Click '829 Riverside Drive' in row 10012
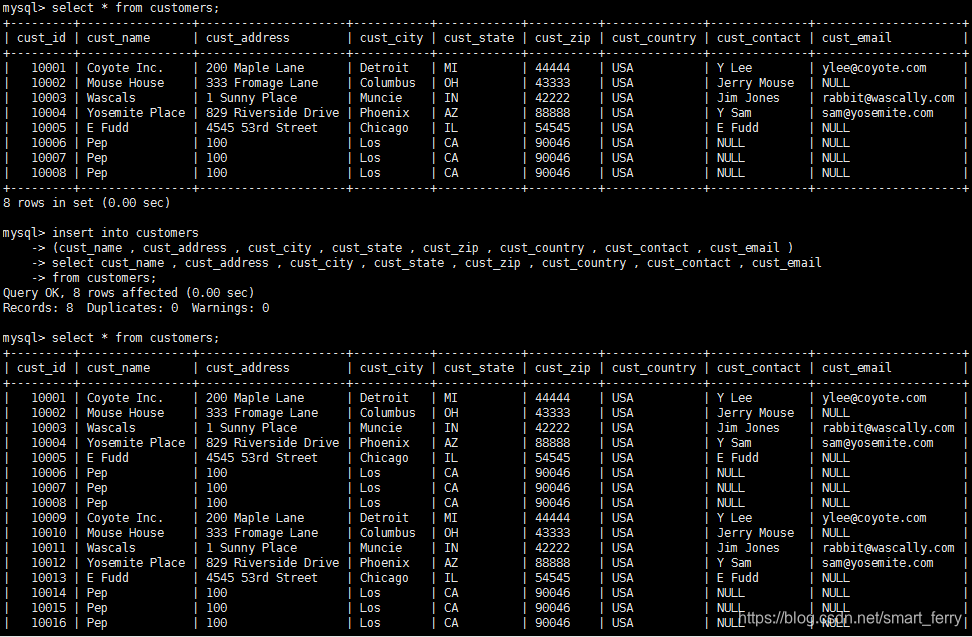The image size is (972, 637). 272,563
